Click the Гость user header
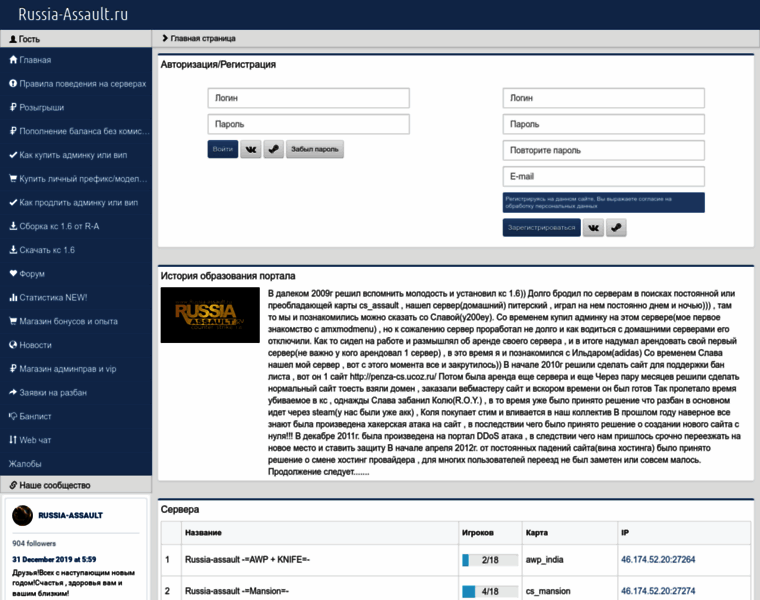The height and width of the screenshot is (600, 760). pyautogui.click(x=25, y=39)
